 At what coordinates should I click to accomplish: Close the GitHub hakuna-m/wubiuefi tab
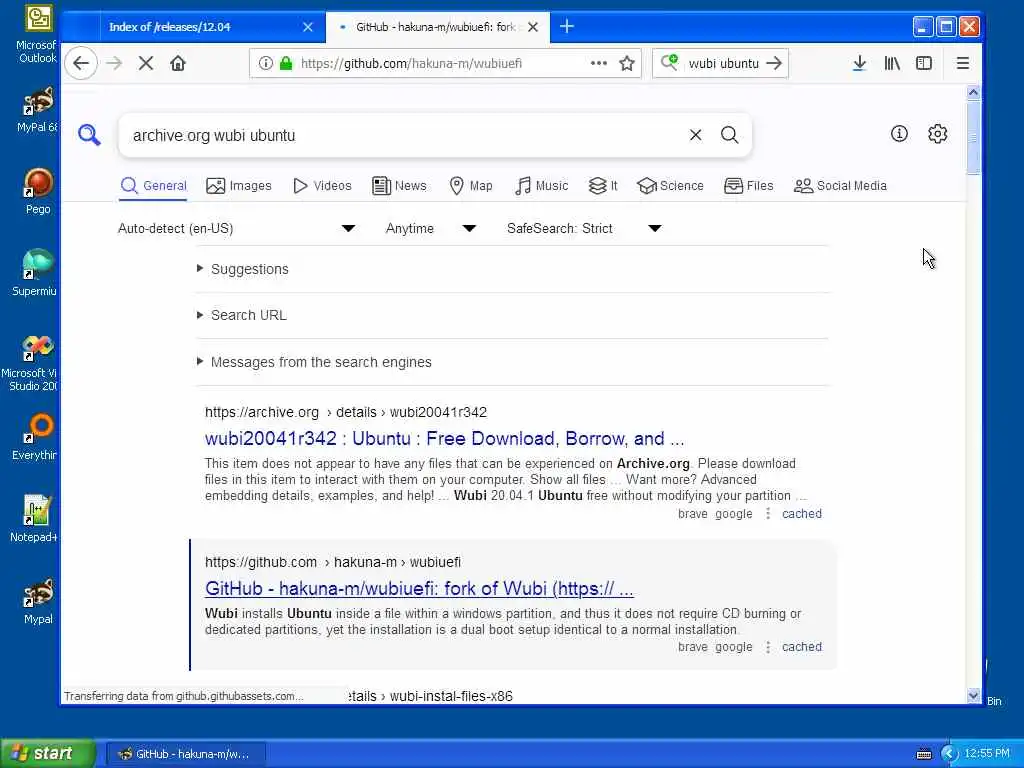click(533, 27)
